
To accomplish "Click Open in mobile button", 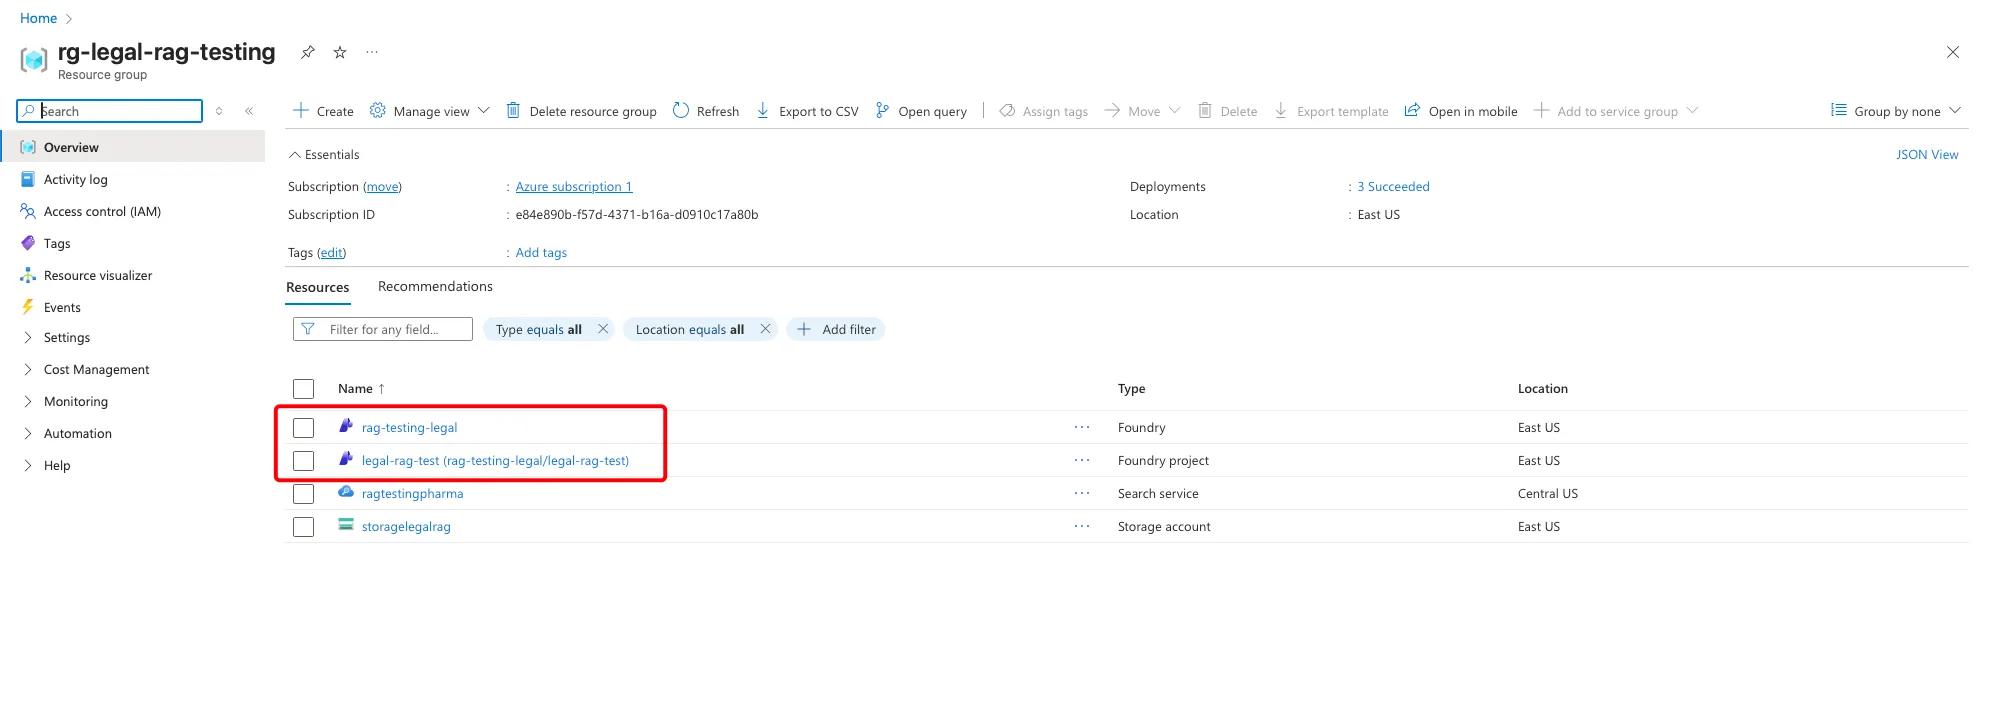I will [x=1461, y=111].
